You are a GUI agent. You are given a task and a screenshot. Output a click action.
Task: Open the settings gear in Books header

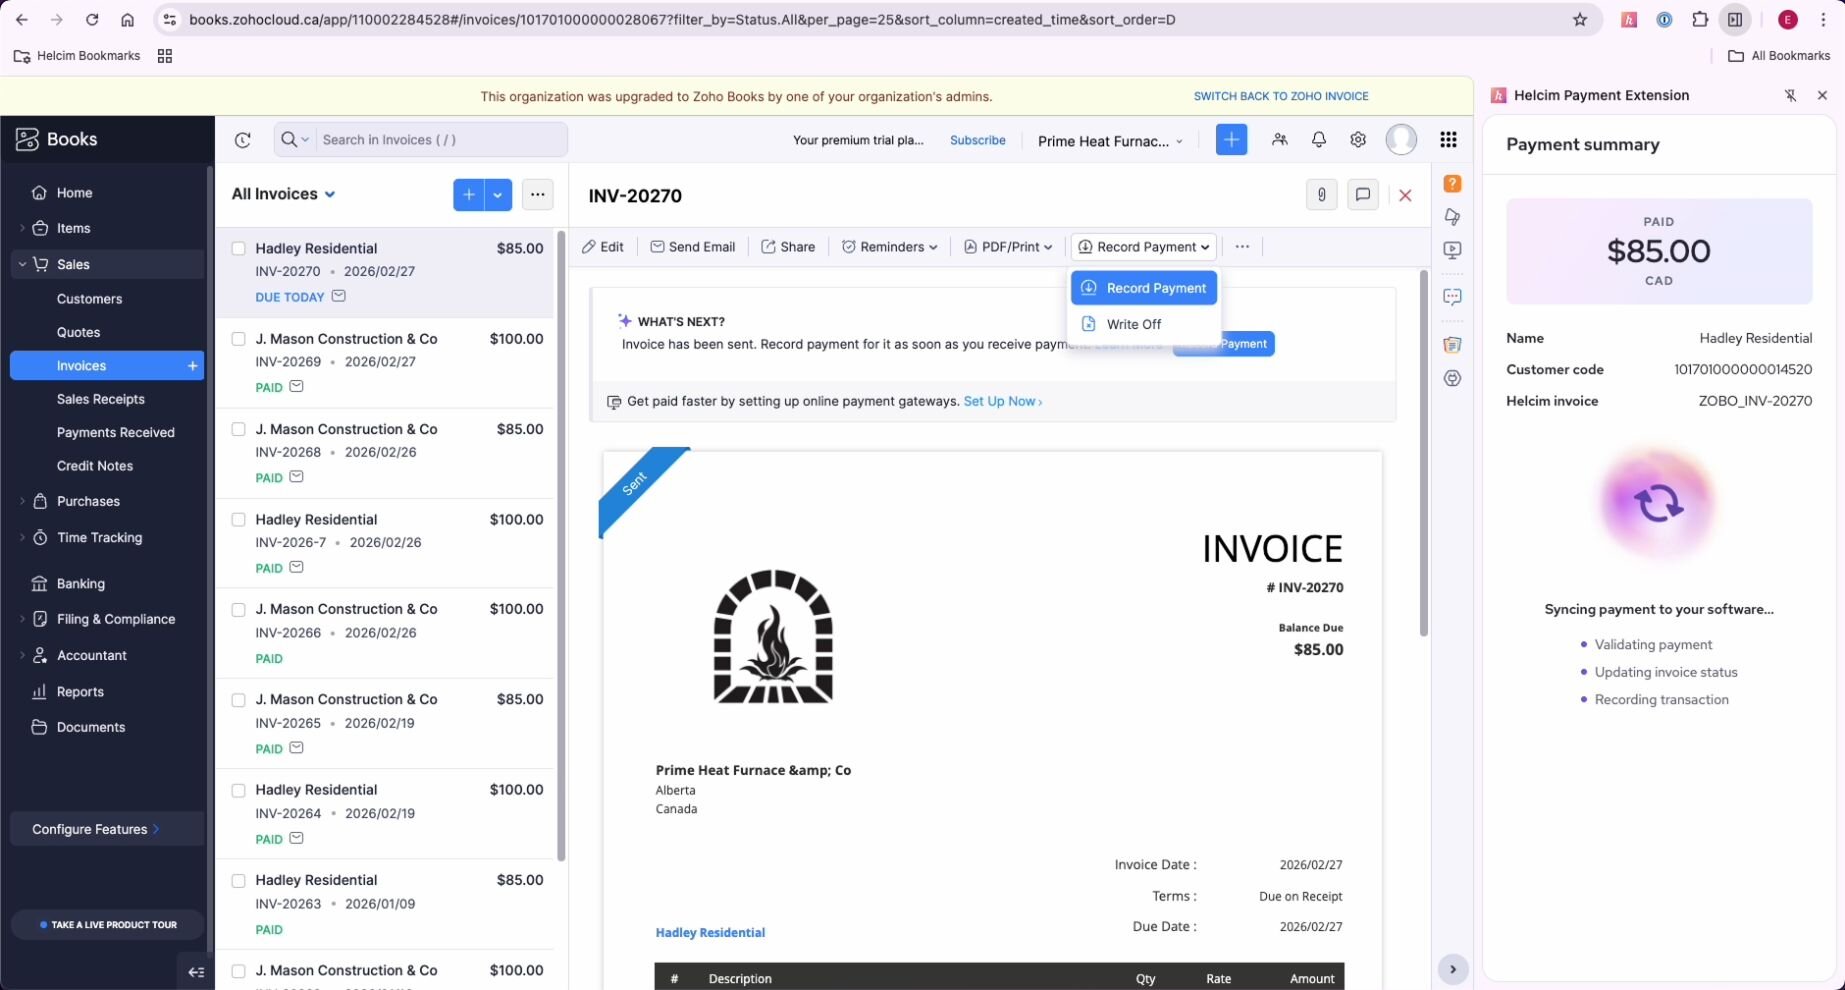click(x=1357, y=140)
